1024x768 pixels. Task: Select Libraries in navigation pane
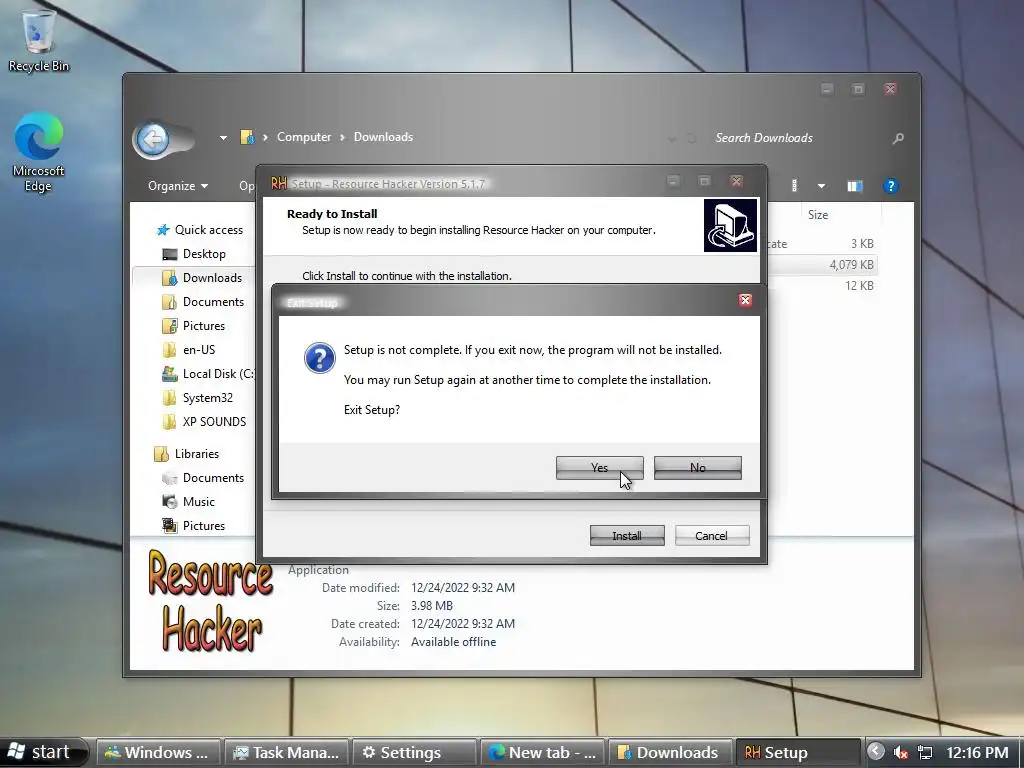[187, 454]
